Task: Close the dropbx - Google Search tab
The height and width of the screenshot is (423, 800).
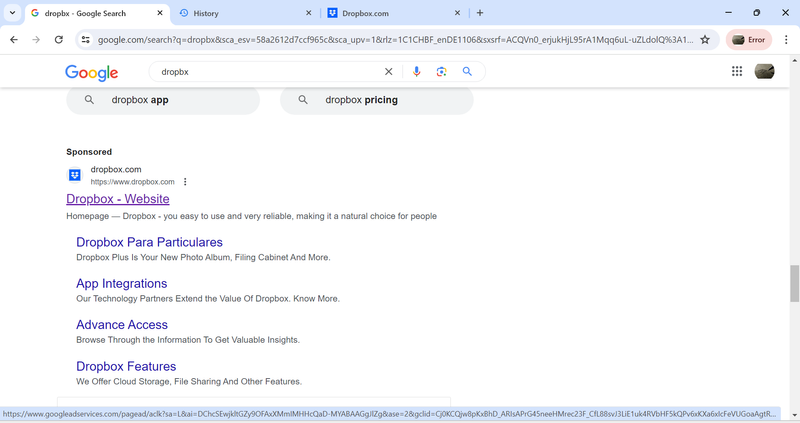Action: [x=160, y=13]
